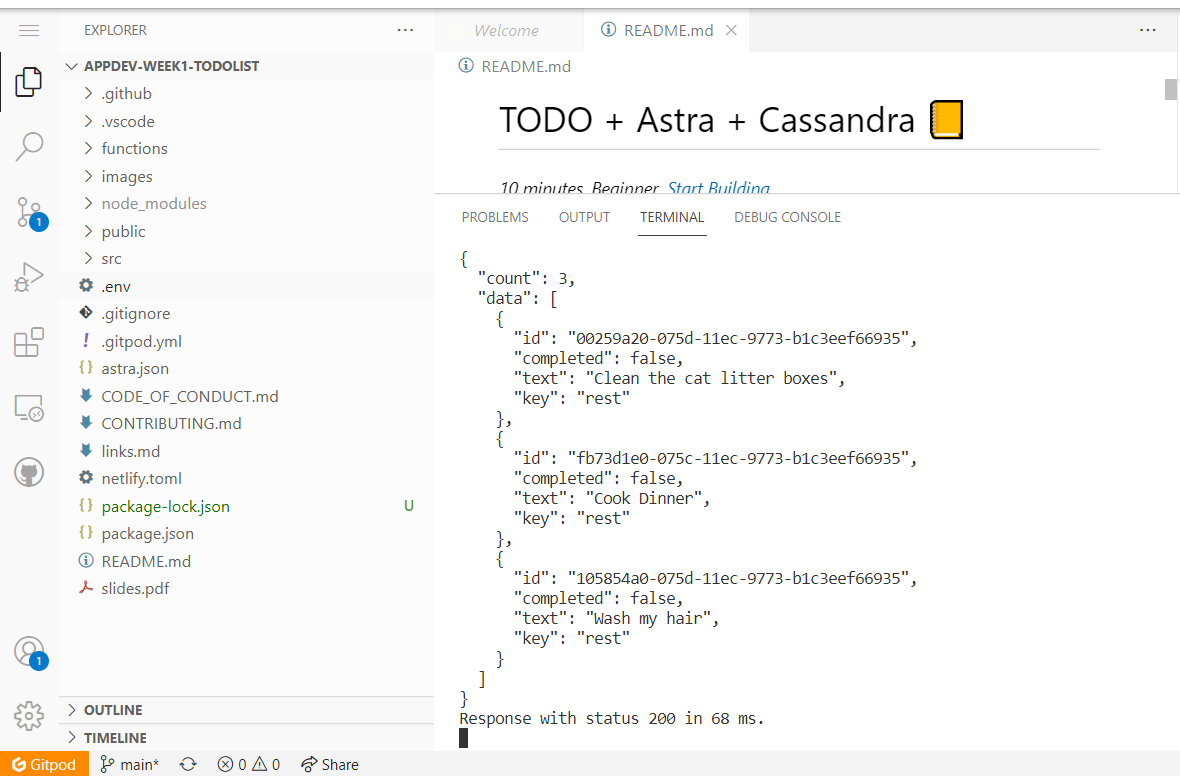Open the Remote Explorer view
The image size is (1180, 776).
[x=29, y=408]
